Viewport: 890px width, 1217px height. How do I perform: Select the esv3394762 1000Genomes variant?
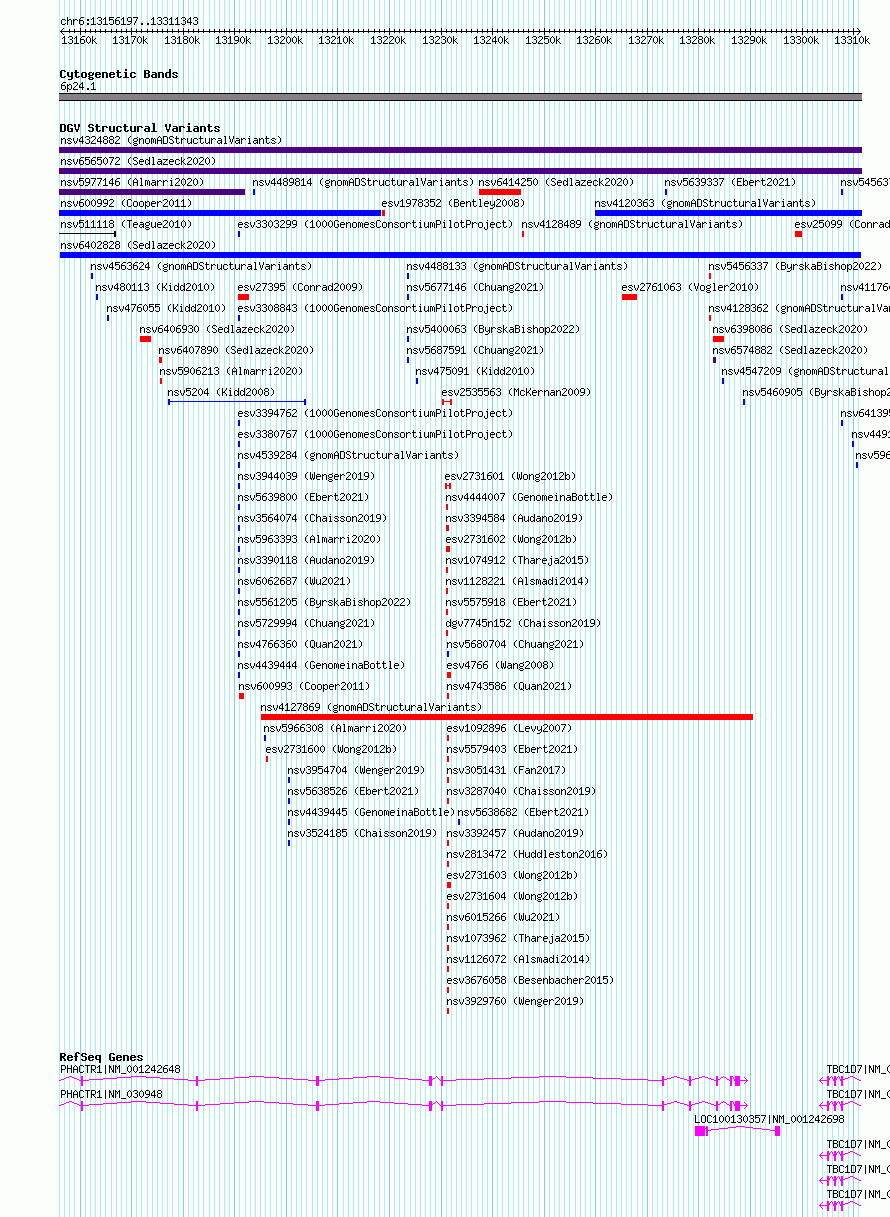(375, 413)
